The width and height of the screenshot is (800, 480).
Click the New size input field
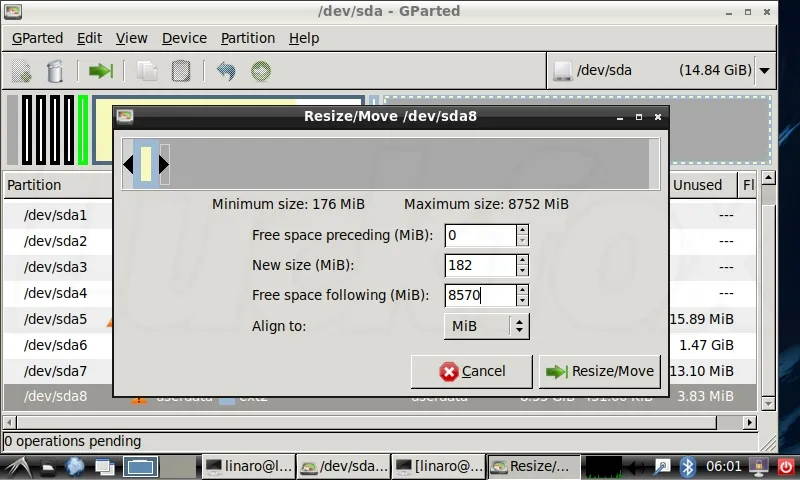click(x=480, y=266)
